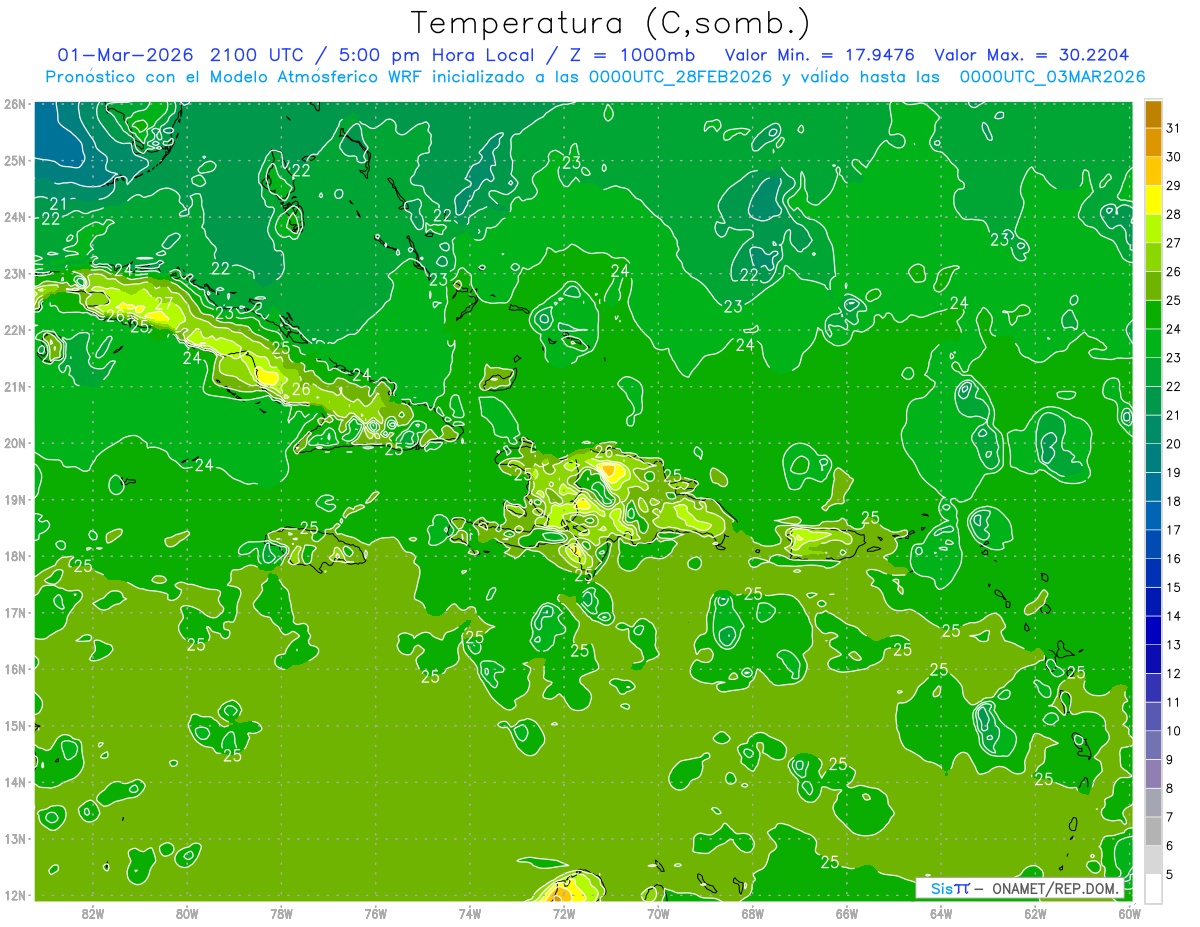Click the 70W longitude axis label

[658, 913]
